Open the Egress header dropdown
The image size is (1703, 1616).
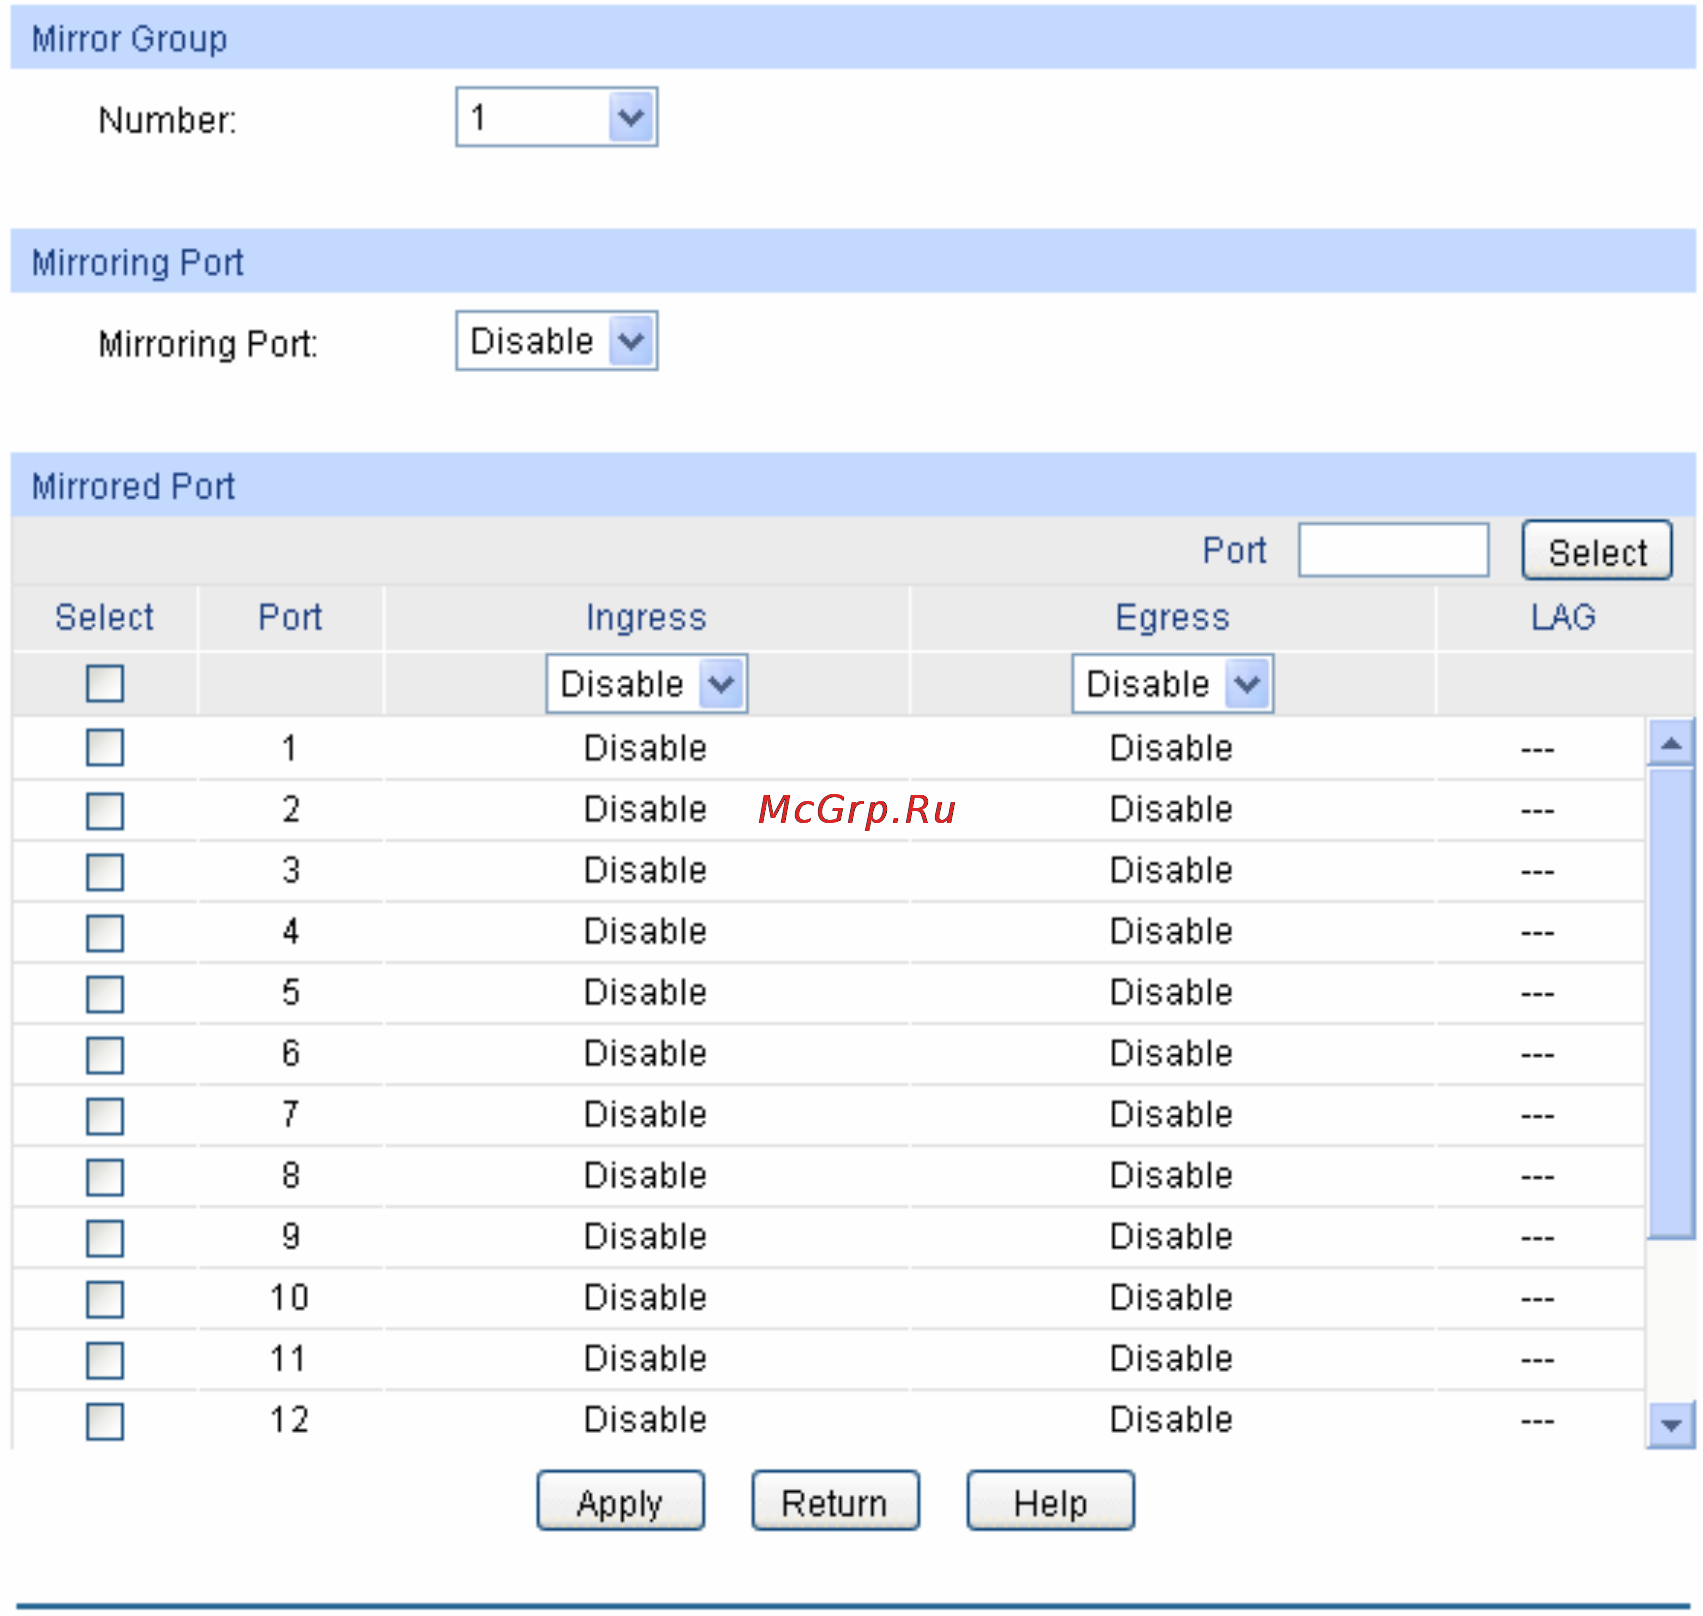[1172, 684]
